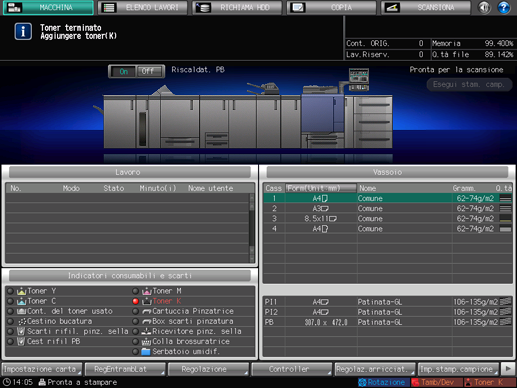Image resolution: width=517 pixels, height=388 pixels.
Task: Open the Impostazione carta menu
Action: [42, 369]
